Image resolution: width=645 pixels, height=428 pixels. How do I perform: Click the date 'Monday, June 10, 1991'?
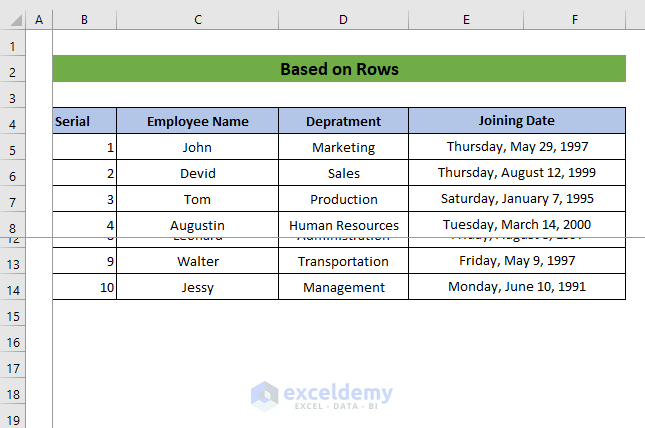[516, 287]
